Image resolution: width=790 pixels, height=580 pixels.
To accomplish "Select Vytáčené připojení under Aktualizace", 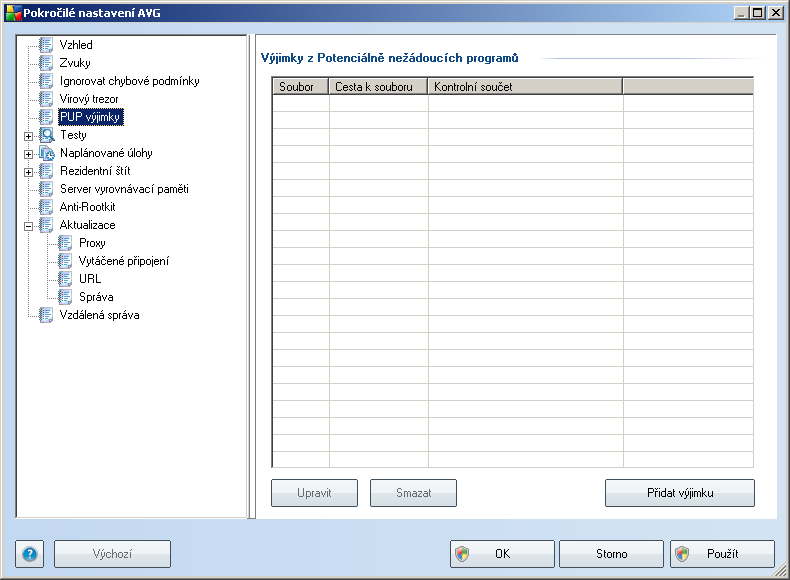I will (124, 261).
